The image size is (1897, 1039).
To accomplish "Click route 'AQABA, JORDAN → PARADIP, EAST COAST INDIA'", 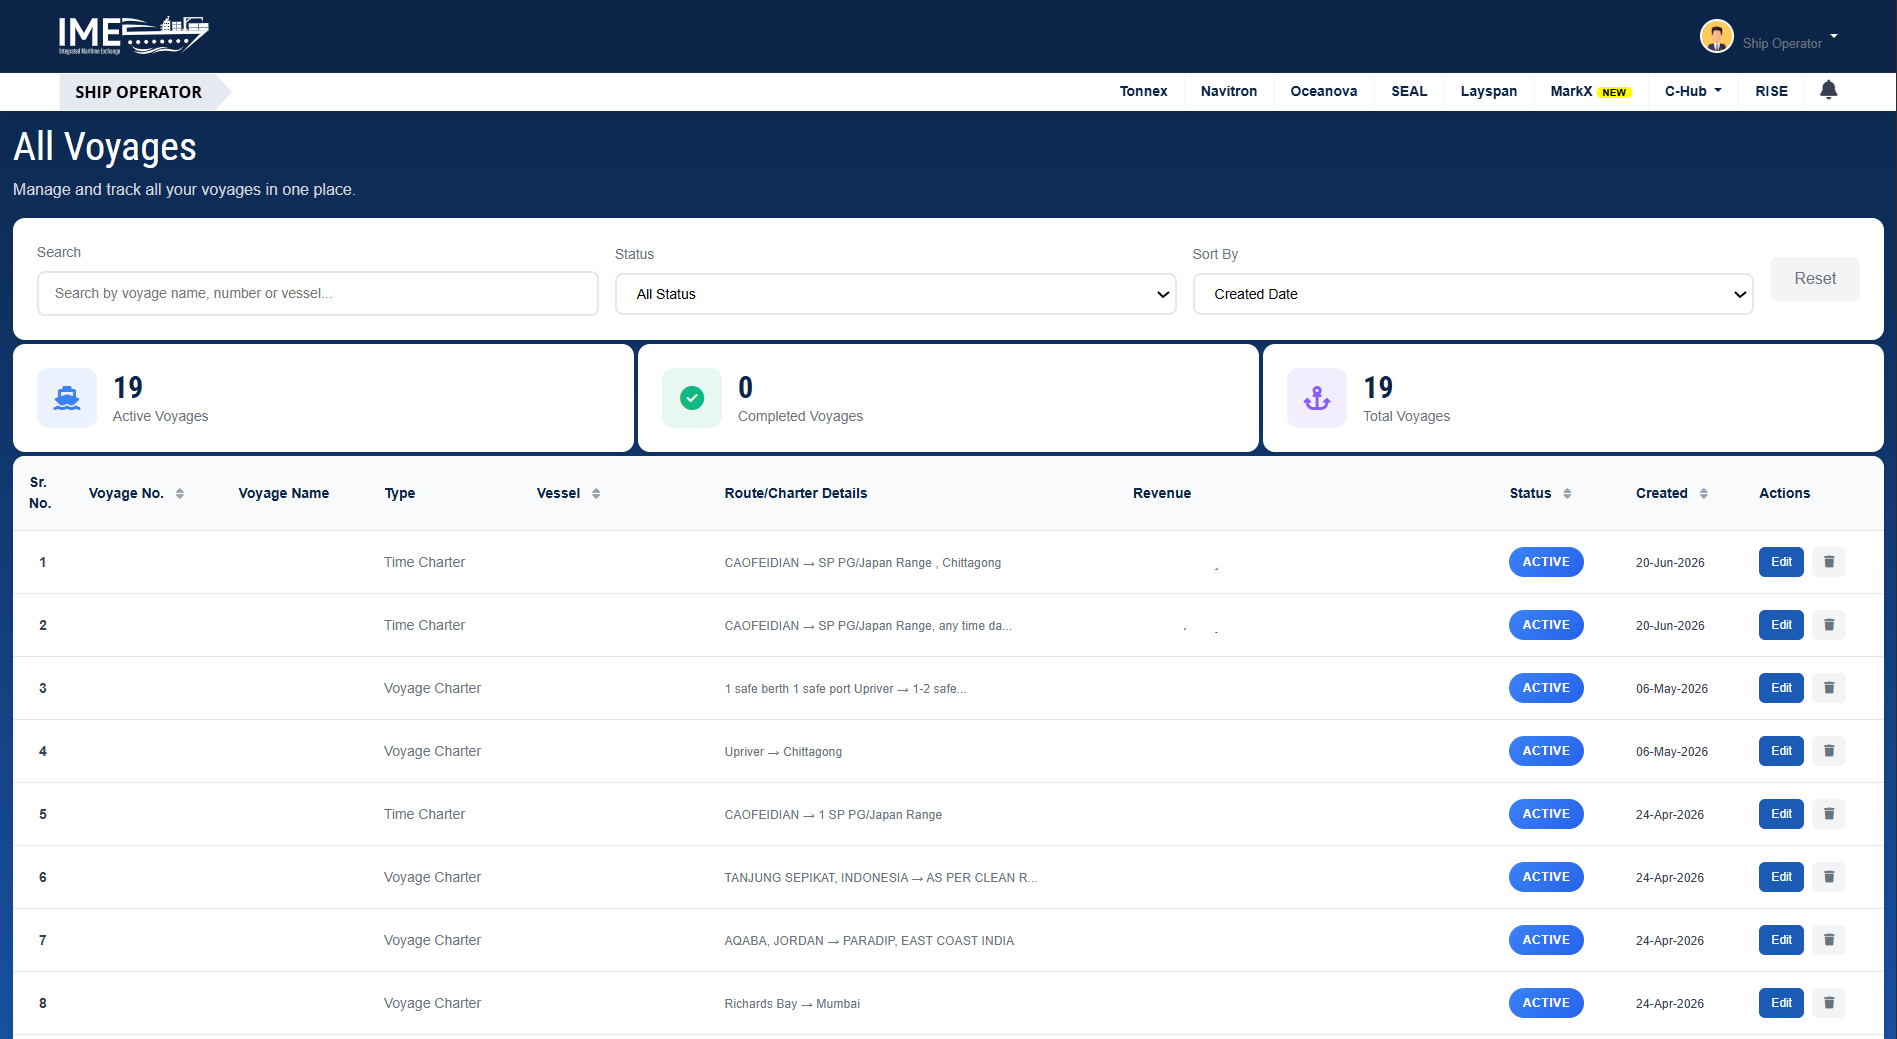I will click(x=869, y=941).
